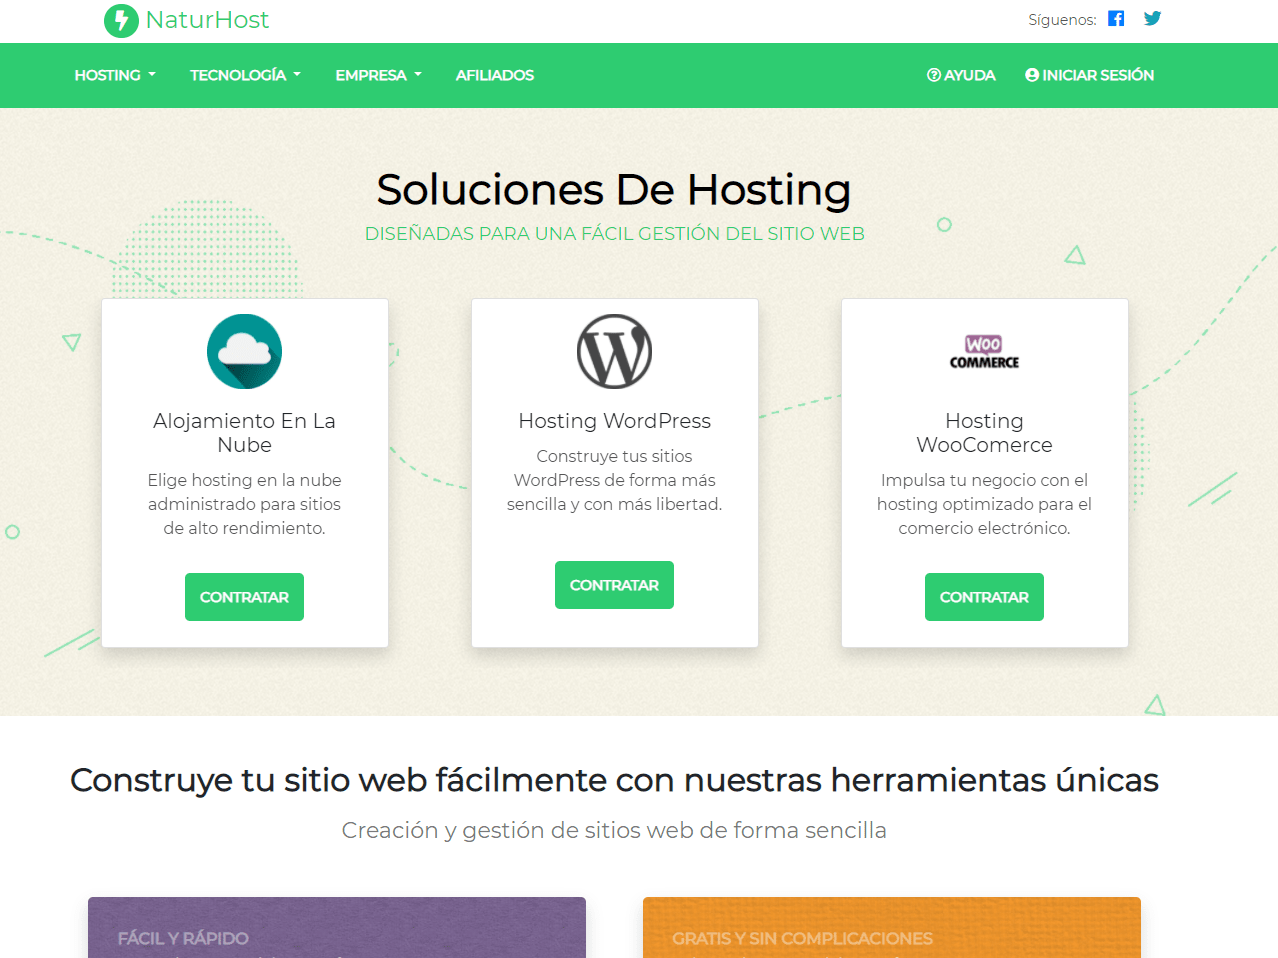Click the Elige hosting en la nube description
The width and height of the screenshot is (1278, 958).
tap(244, 504)
